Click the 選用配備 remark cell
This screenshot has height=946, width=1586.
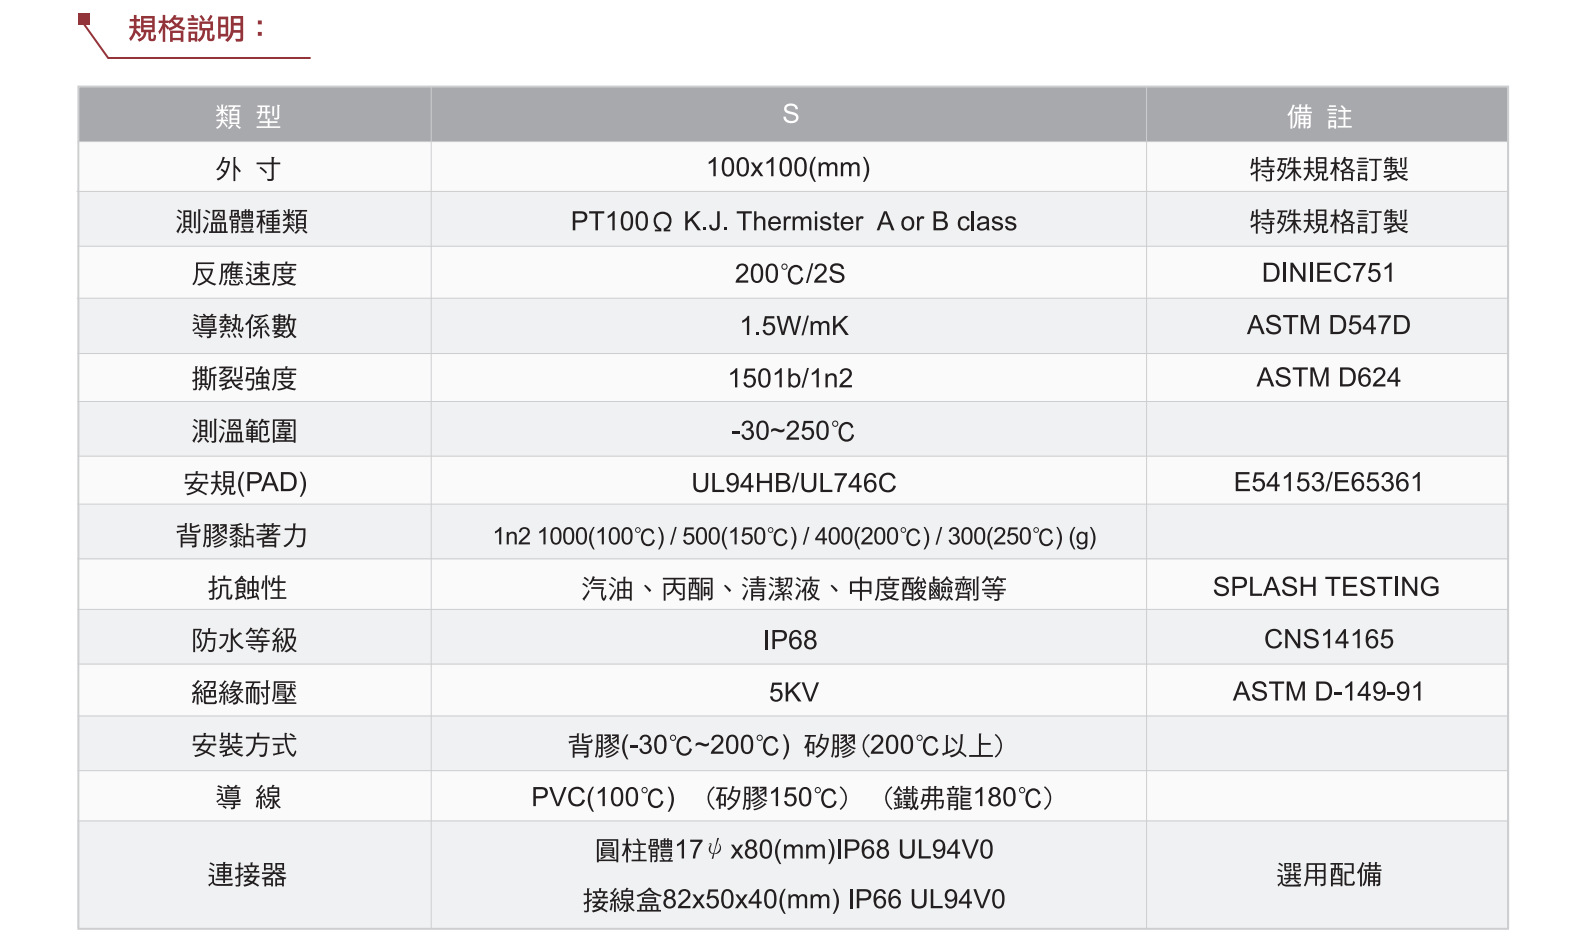pyautogui.click(x=1328, y=875)
